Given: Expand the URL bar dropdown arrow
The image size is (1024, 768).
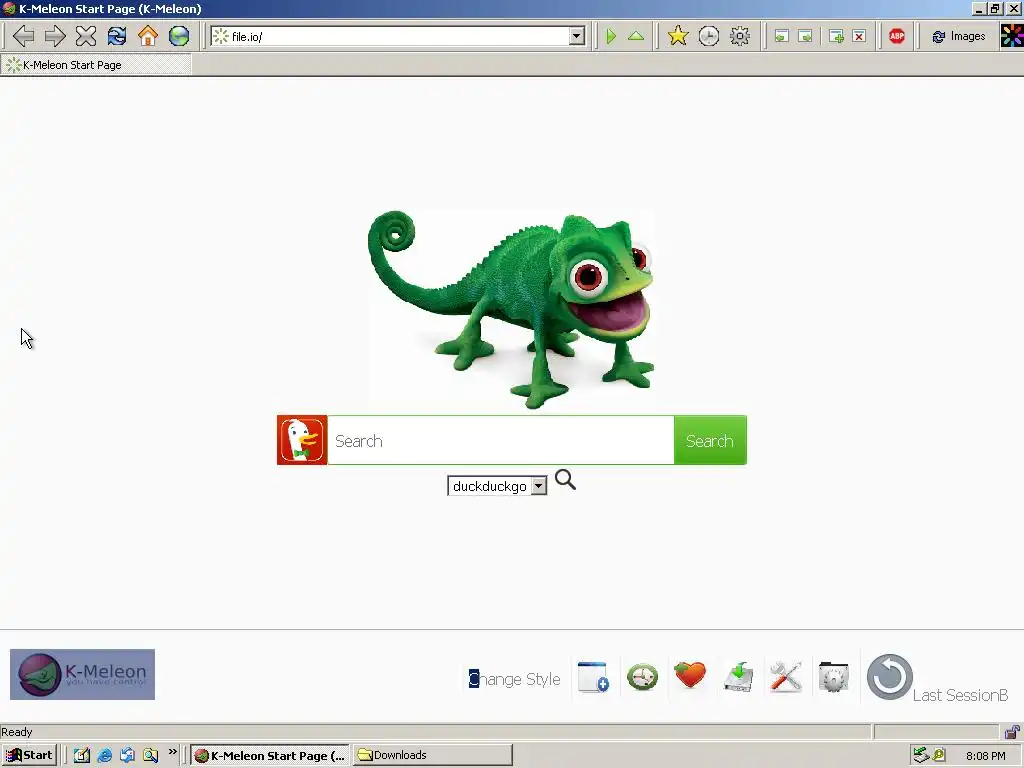Looking at the screenshot, I should coord(577,37).
